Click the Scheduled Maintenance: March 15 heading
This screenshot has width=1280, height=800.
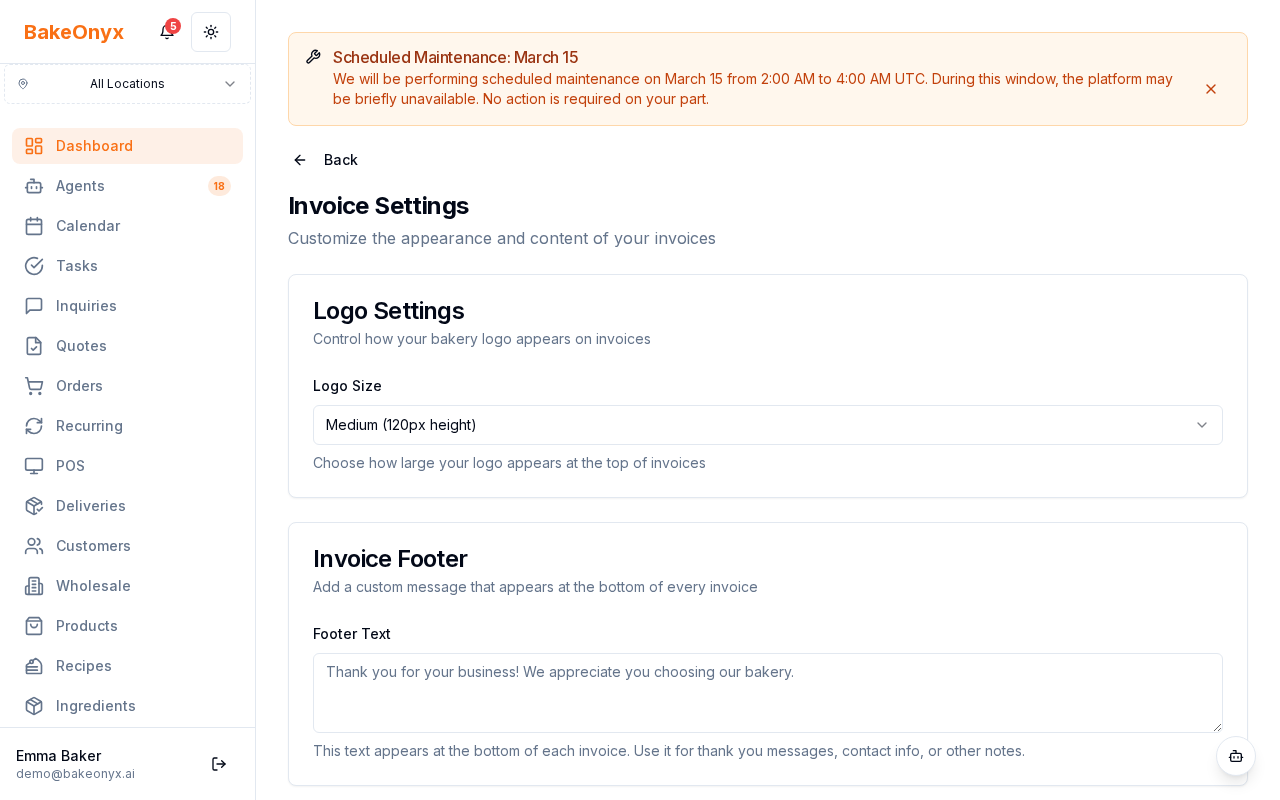(x=455, y=57)
